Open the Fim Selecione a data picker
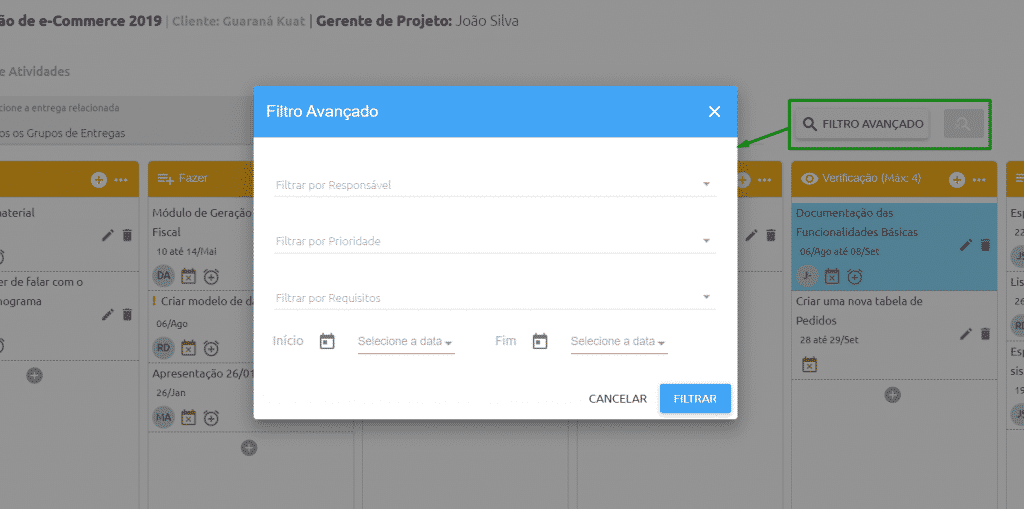 click(618, 342)
